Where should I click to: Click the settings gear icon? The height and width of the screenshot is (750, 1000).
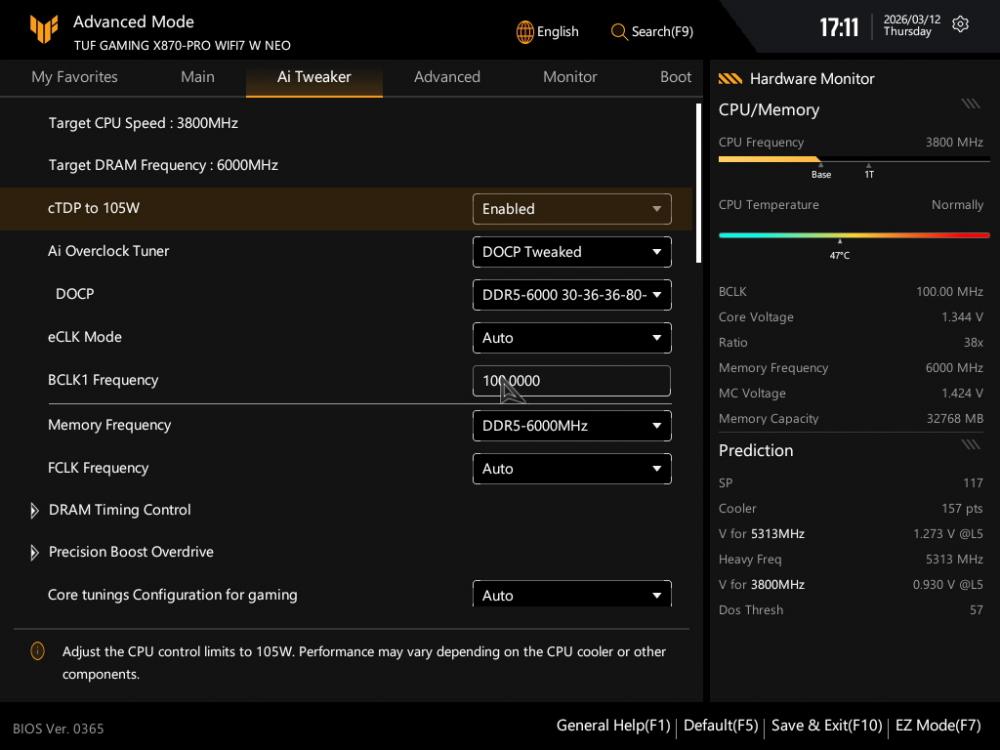(x=960, y=25)
